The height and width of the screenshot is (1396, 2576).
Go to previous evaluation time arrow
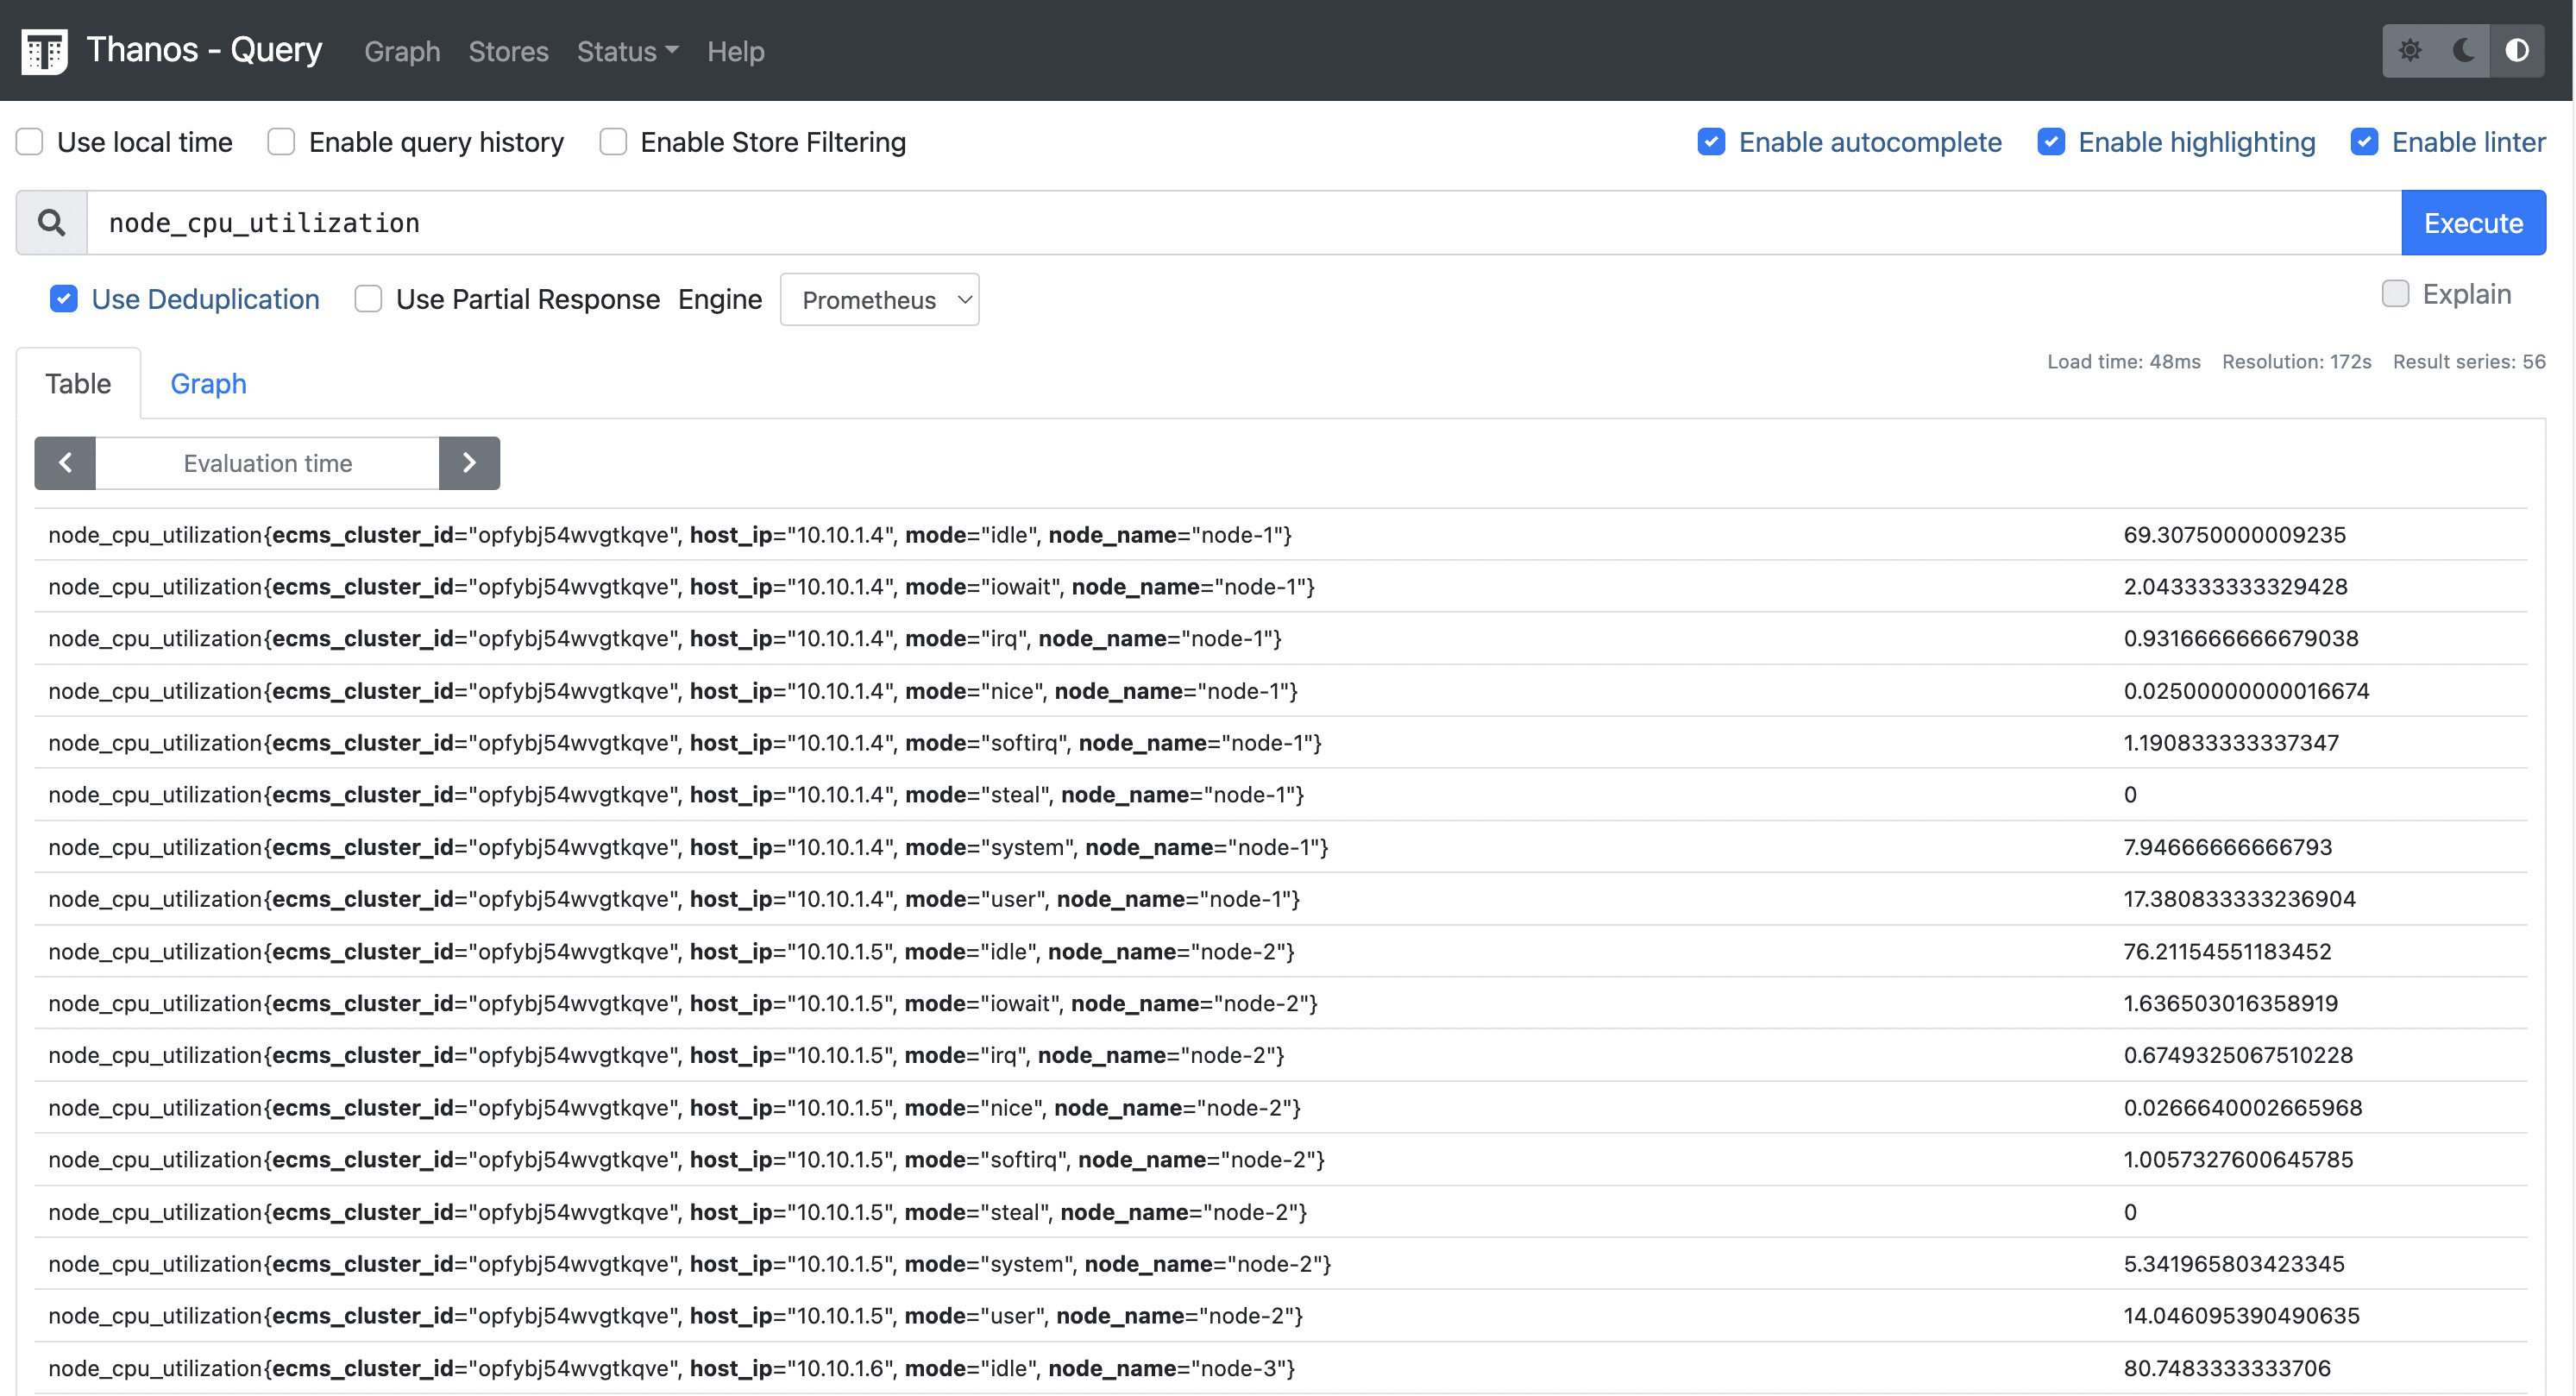(65, 463)
